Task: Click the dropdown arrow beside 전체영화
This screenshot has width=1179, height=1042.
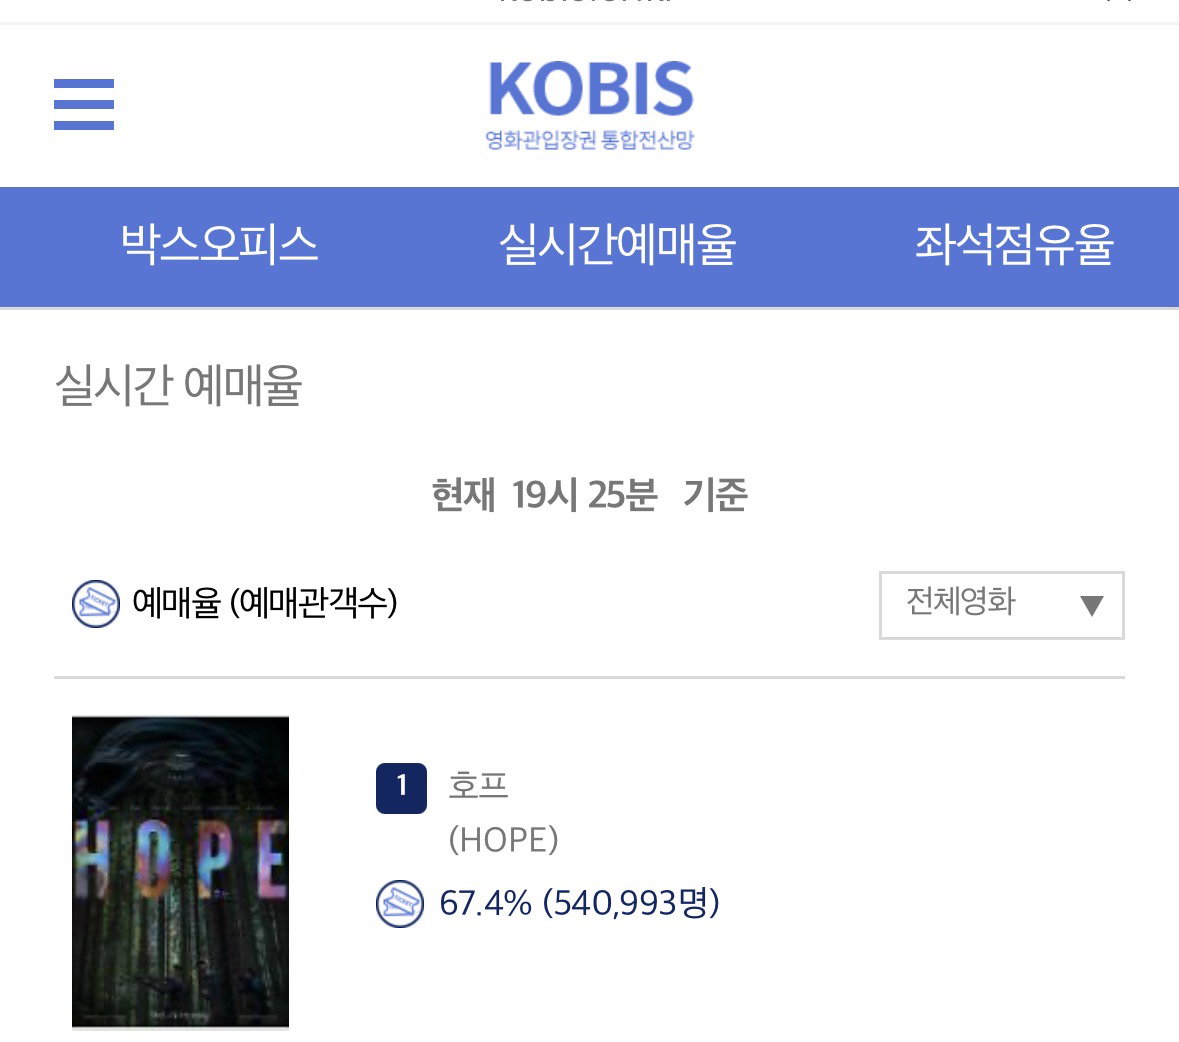Action: pyautogui.click(x=1091, y=605)
